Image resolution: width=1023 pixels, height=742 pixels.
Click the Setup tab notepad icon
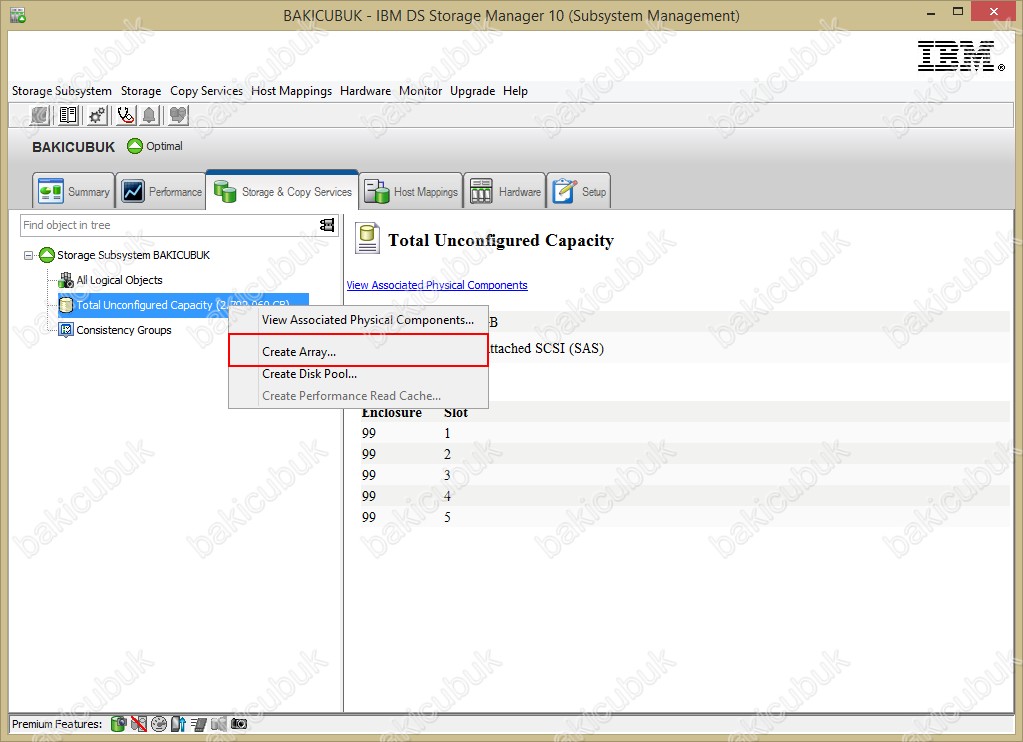click(564, 191)
